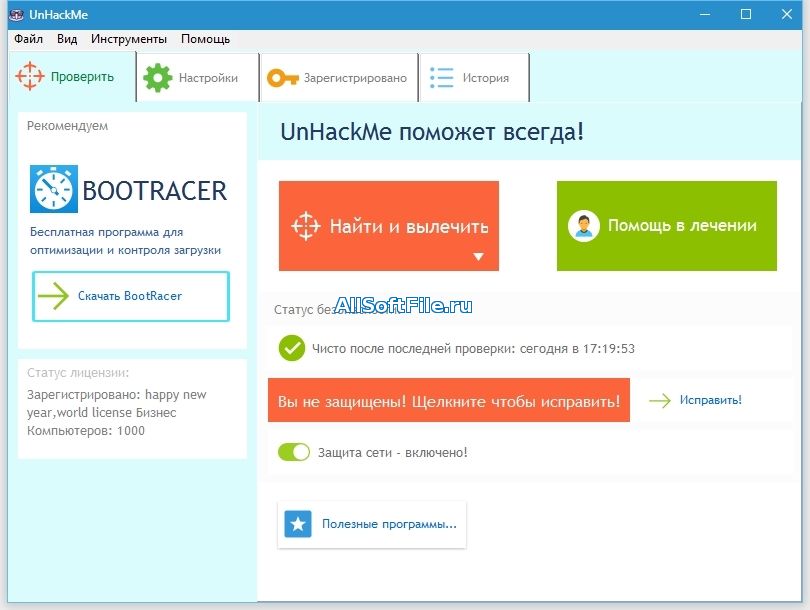The image size is (810, 610).
Task: Expand the Найти и вылечить dropdown arrow
Action: tap(478, 256)
